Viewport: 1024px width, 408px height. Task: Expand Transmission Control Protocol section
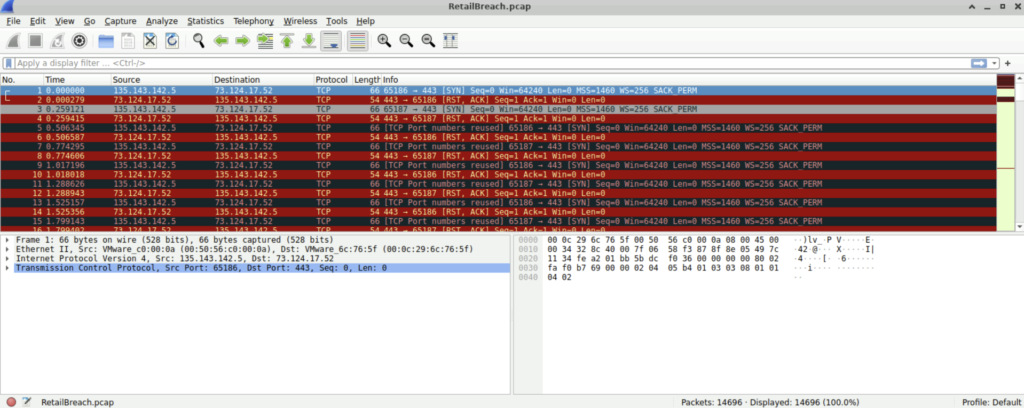tap(8, 268)
